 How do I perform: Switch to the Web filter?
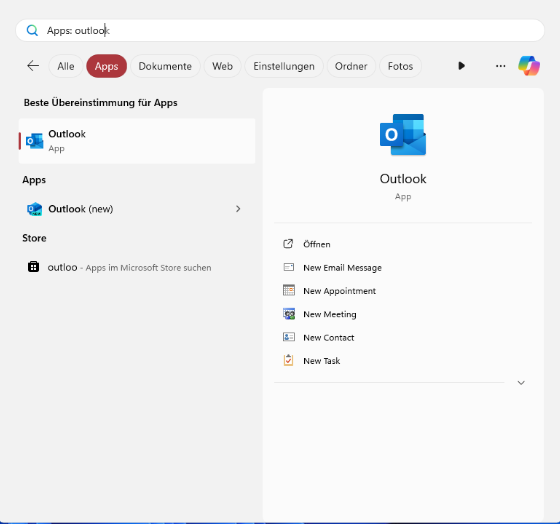(x=222, y=66)
